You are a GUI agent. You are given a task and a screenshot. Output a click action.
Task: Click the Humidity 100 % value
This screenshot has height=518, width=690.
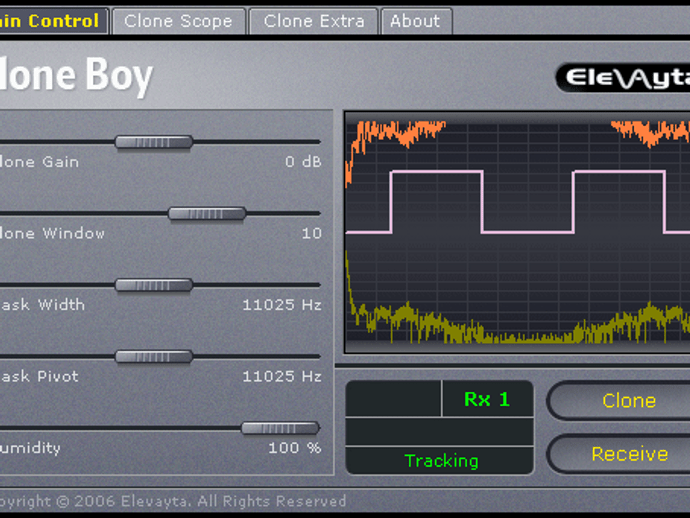click(295, 448)
